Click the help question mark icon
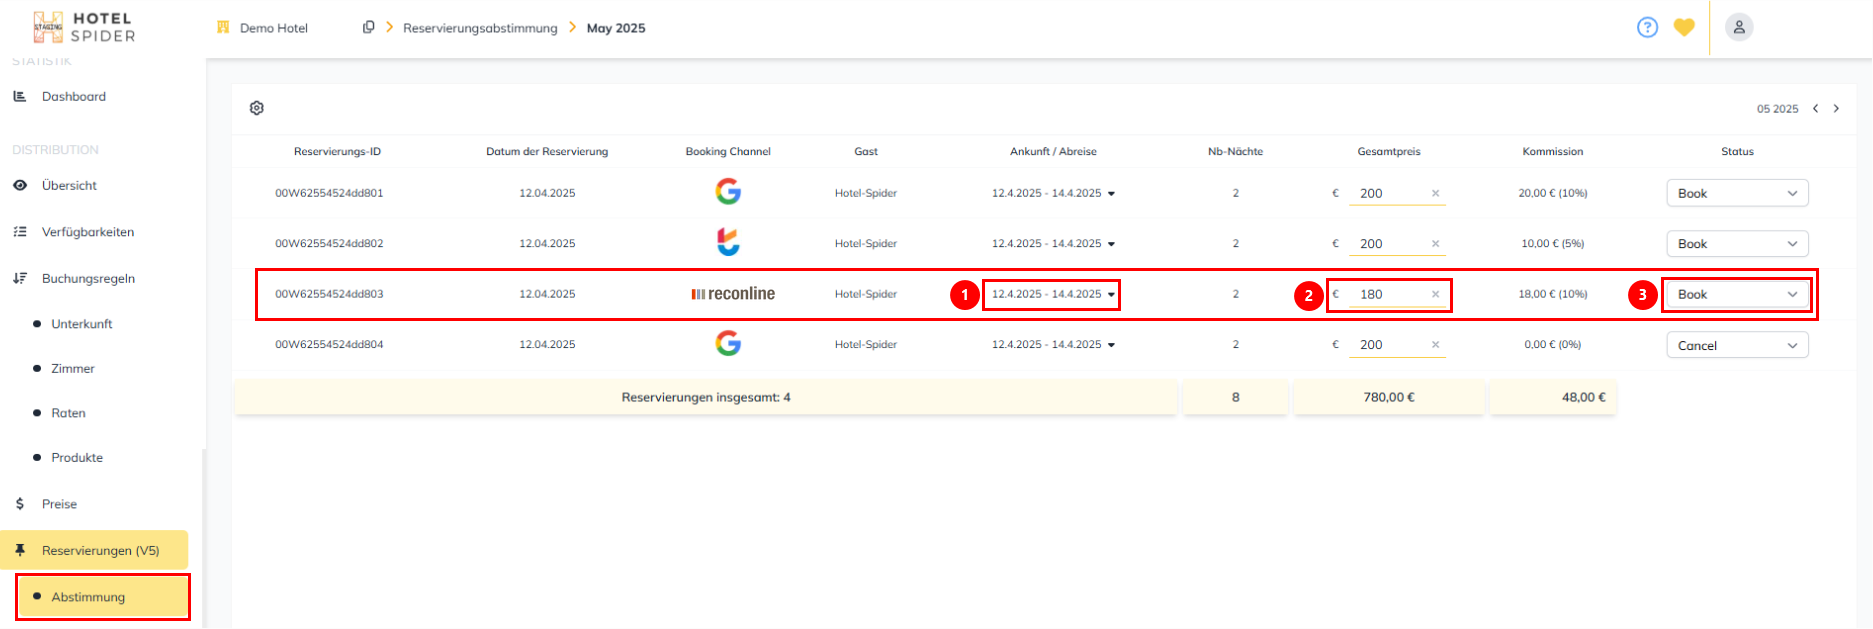Image resolution: width=1873 pixels, height=629 pixels. click(x=1647, y=28)
